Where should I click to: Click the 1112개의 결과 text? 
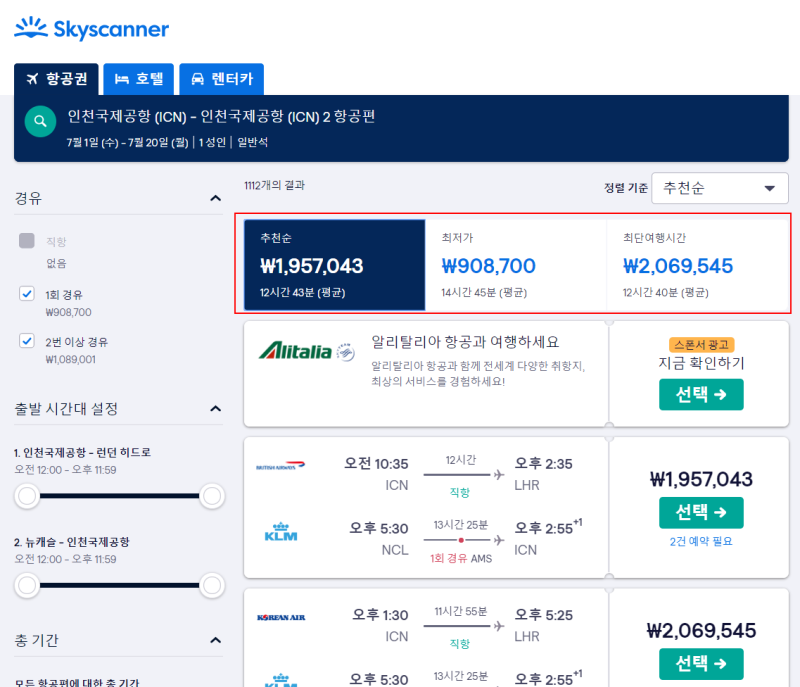point(274,185)
